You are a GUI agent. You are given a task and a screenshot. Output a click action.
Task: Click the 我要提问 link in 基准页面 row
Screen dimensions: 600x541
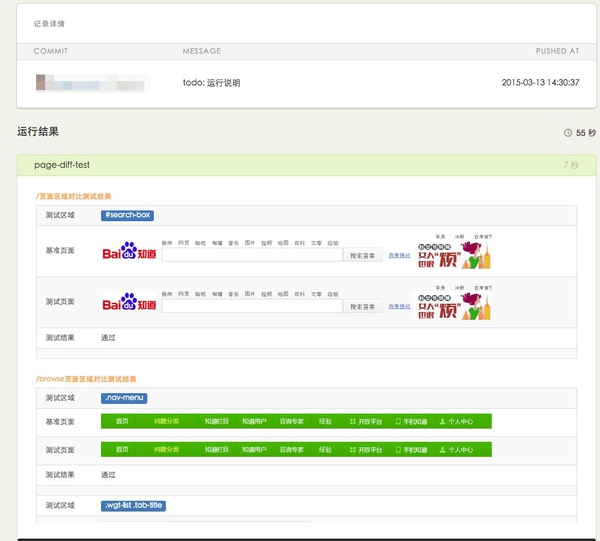pyautogui.click(x=399, y=255)
